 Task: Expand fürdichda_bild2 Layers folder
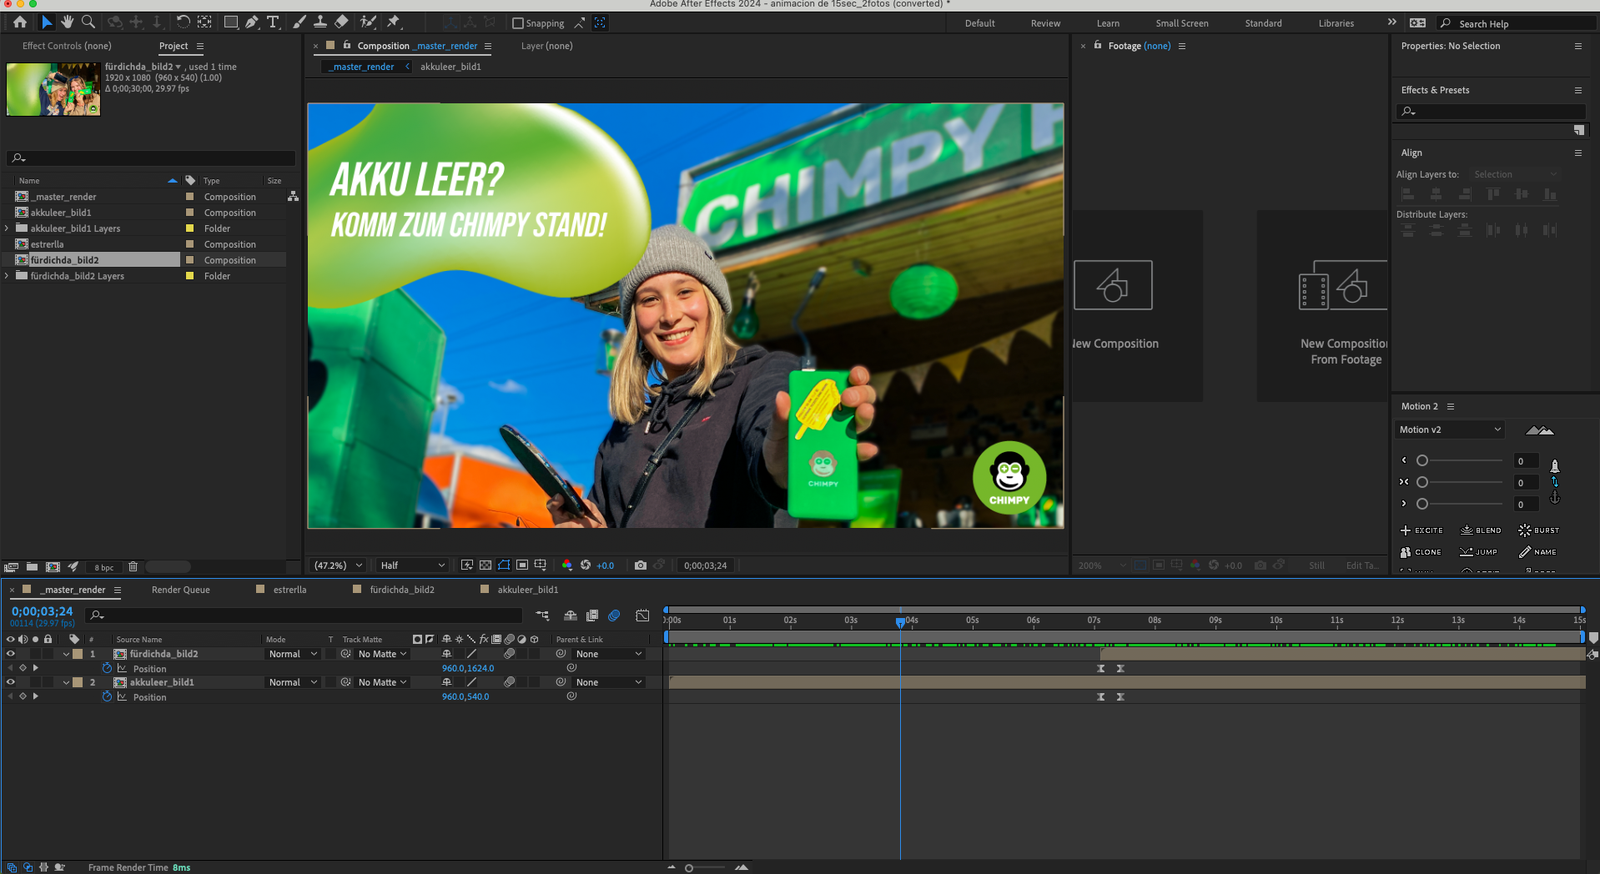pos(7,276)
